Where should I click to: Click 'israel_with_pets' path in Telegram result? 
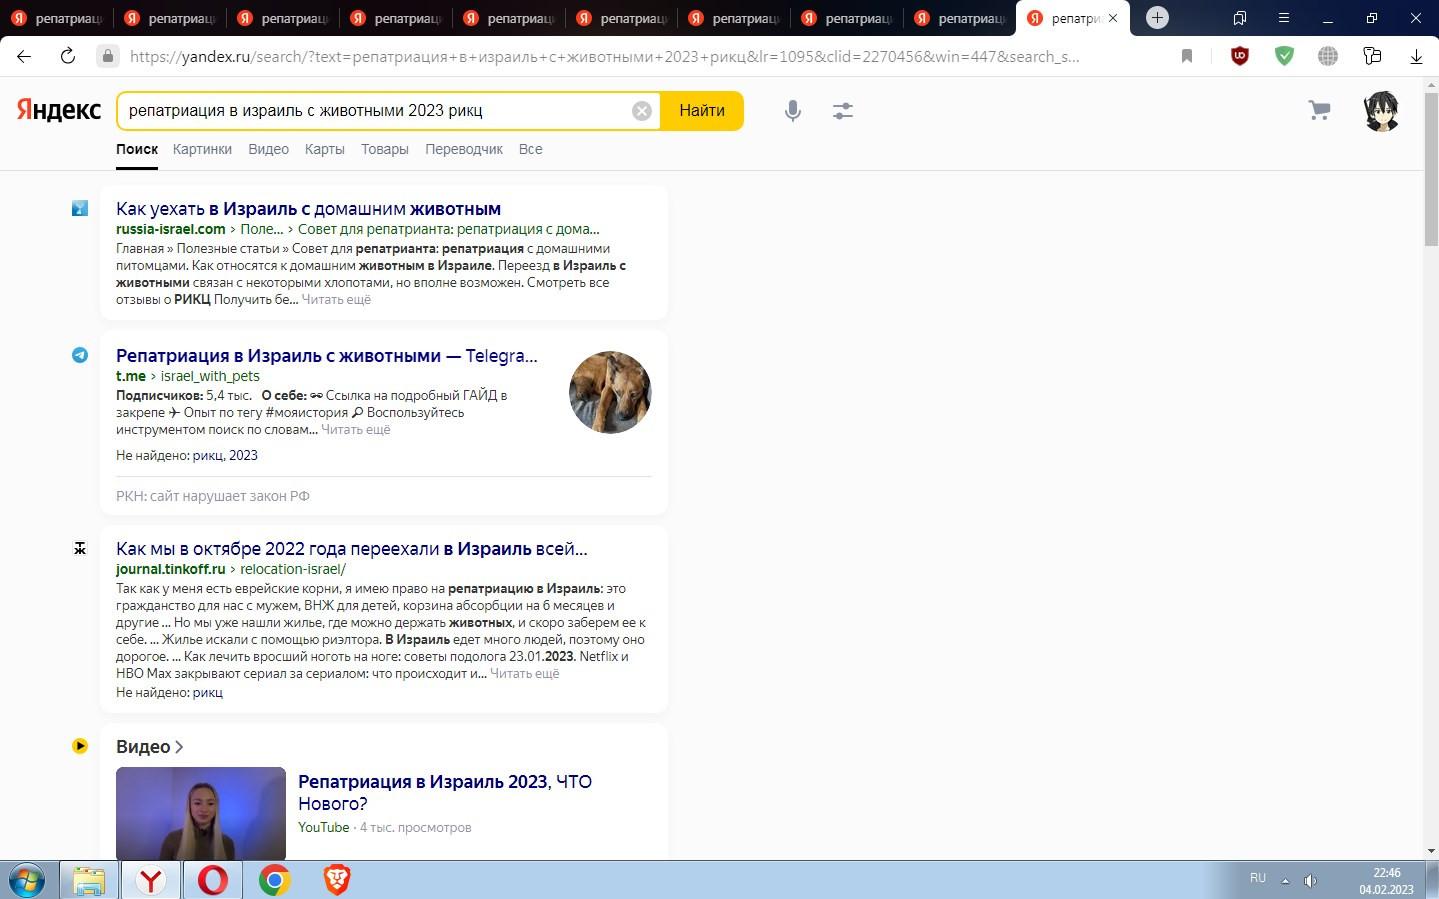[210, 376]
